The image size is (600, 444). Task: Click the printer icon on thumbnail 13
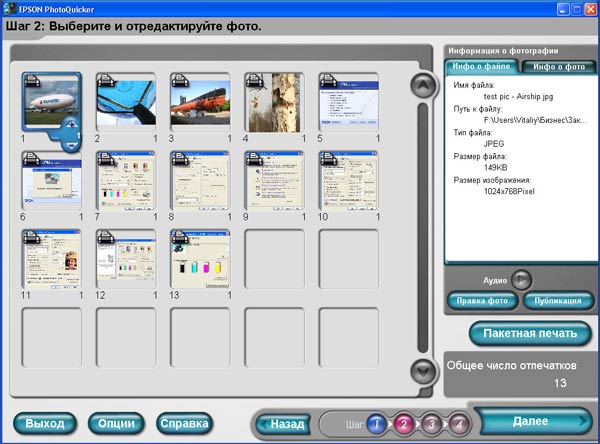point(180,236)
